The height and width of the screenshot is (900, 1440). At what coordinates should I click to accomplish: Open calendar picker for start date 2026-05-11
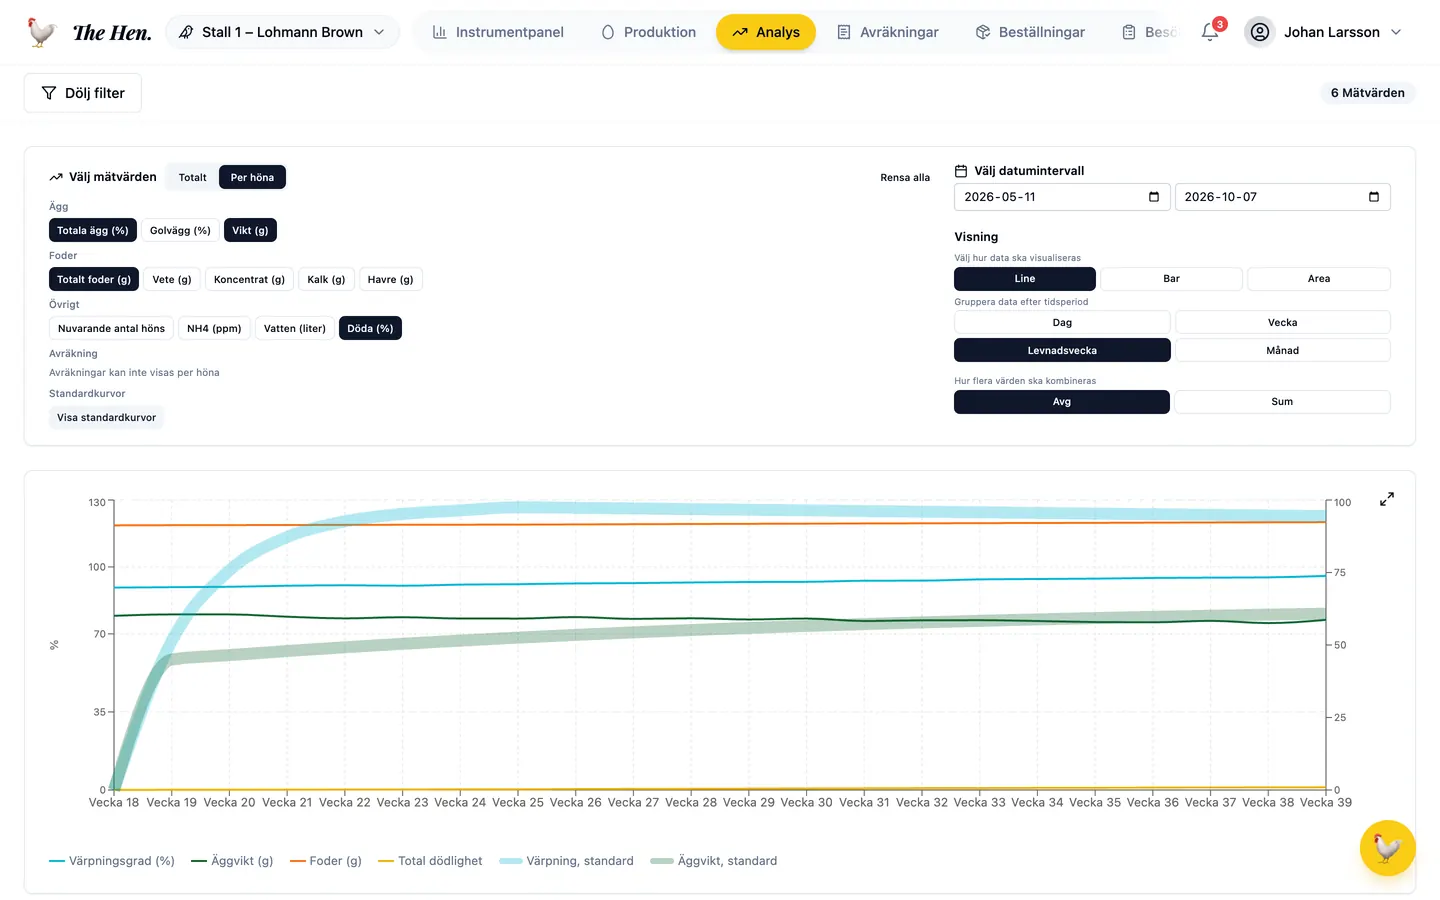pos(1154,197)
